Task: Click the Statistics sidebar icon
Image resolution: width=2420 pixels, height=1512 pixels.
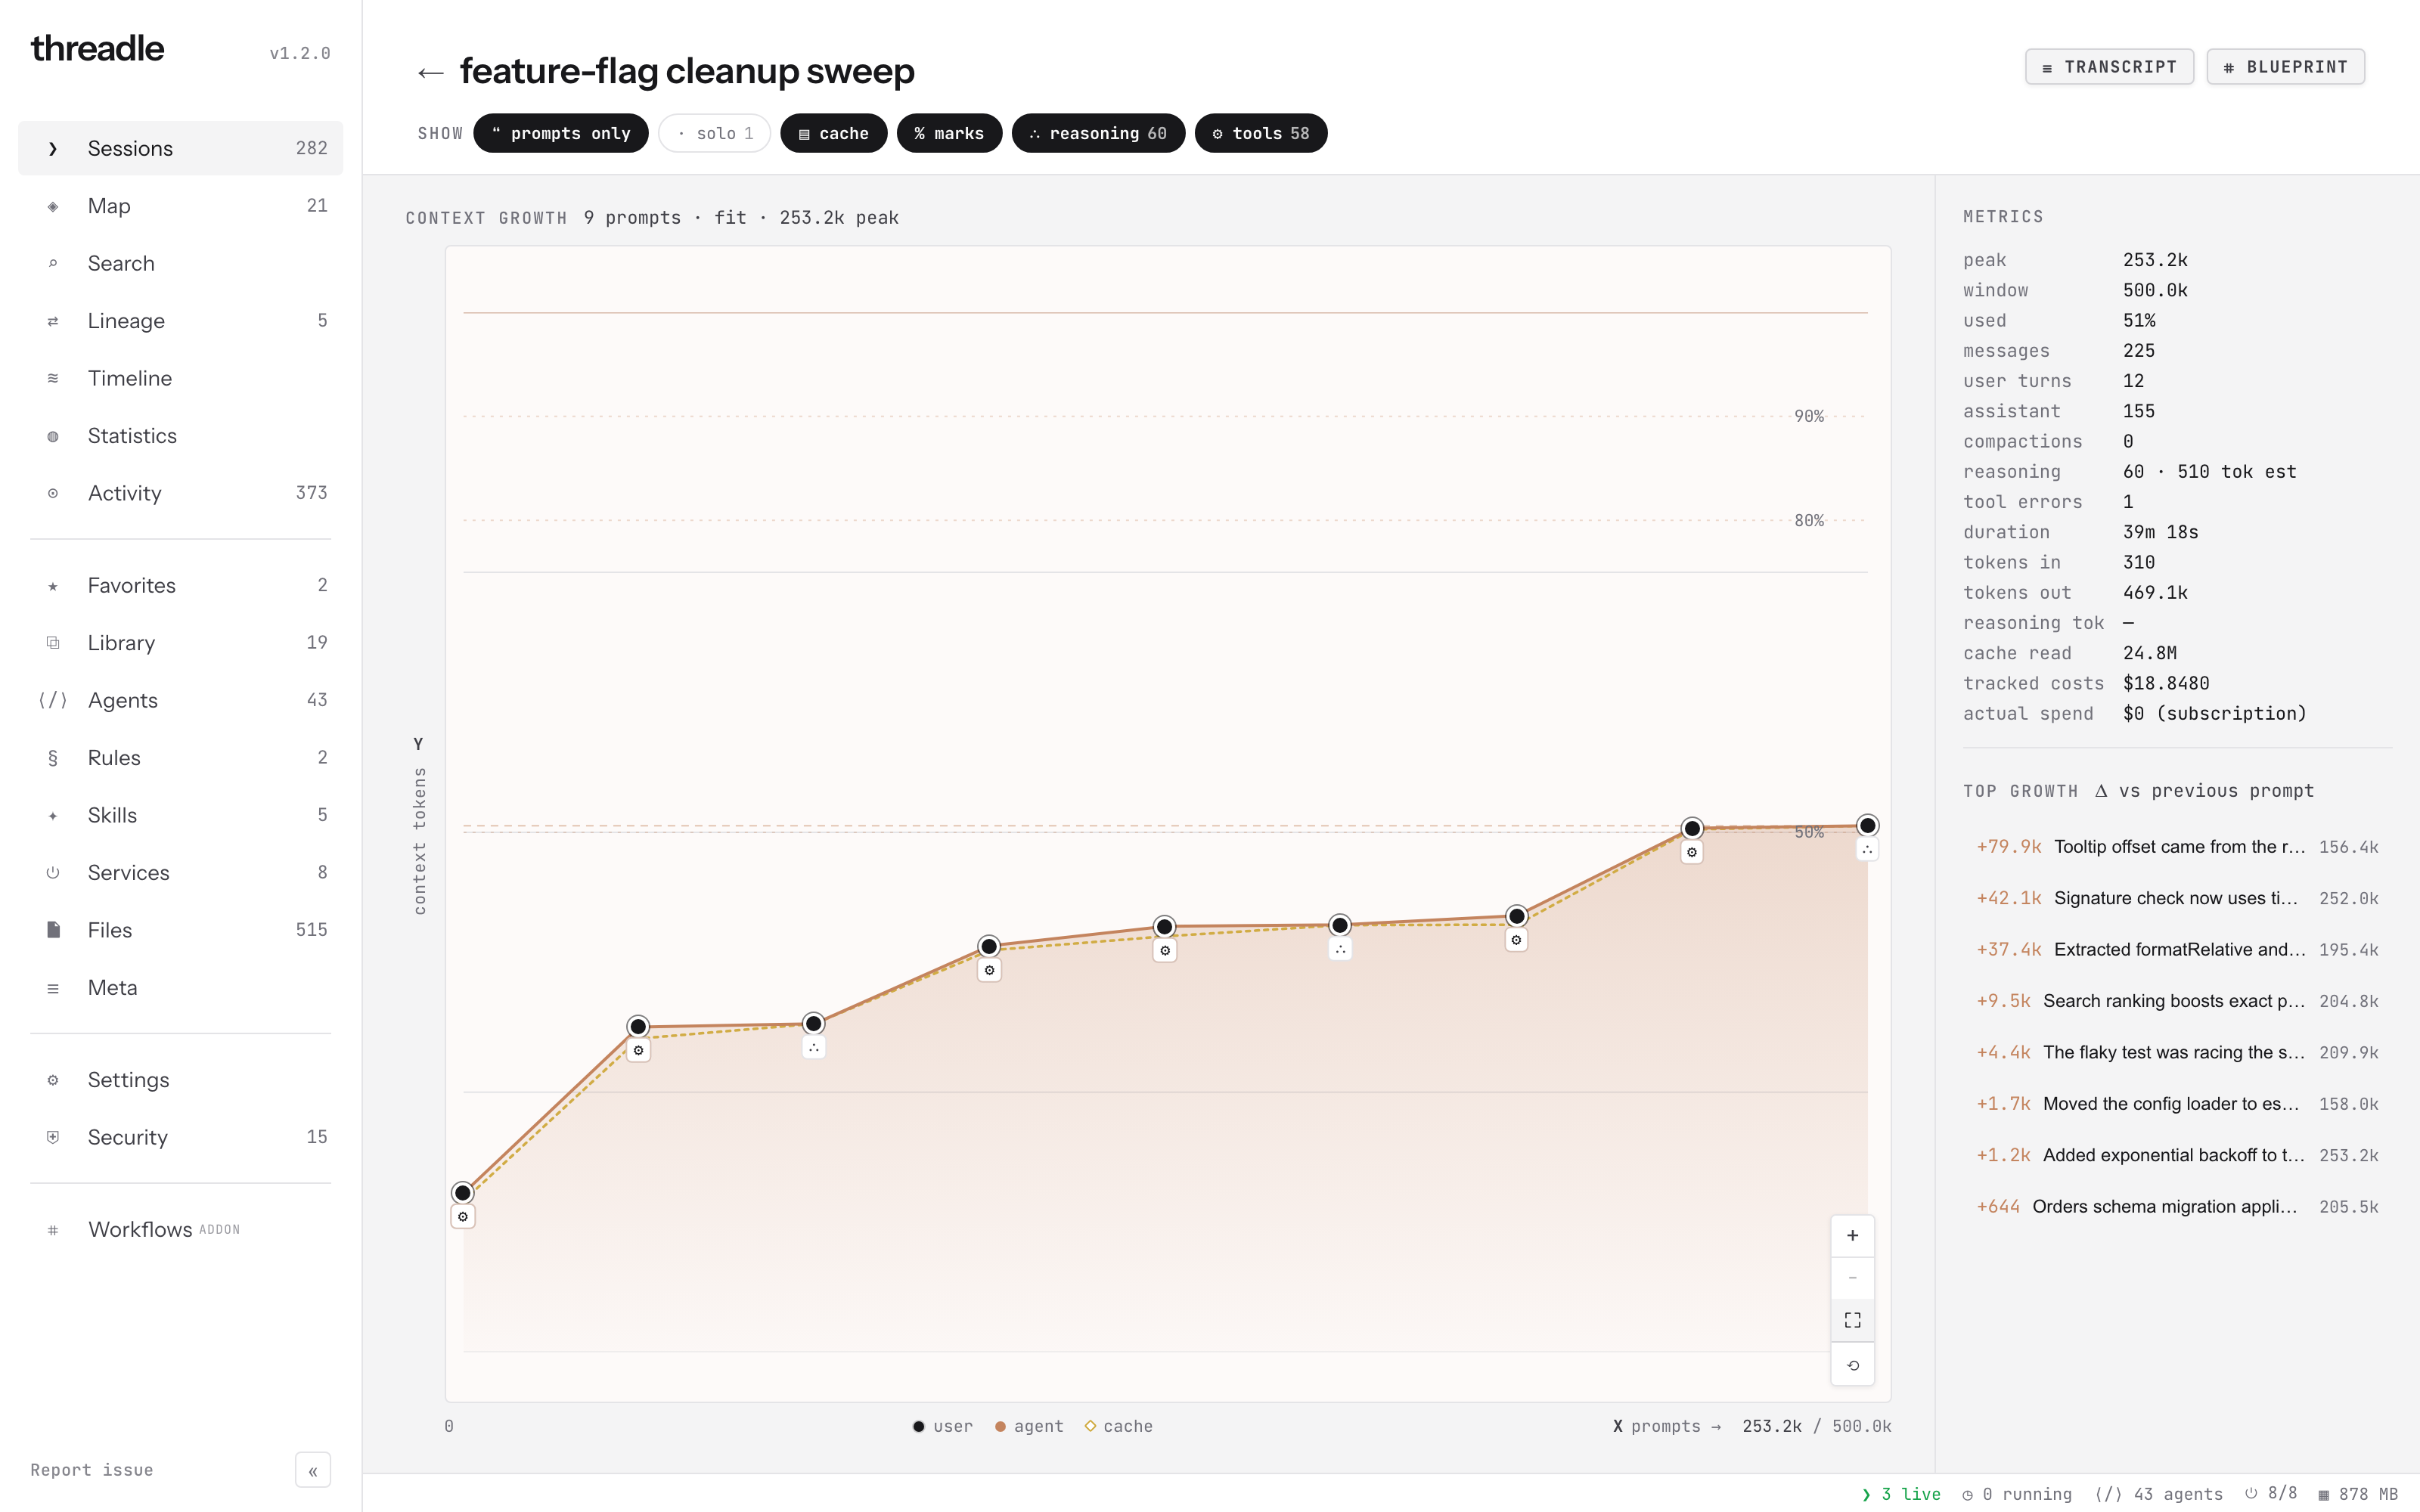Action: (53, 436)
